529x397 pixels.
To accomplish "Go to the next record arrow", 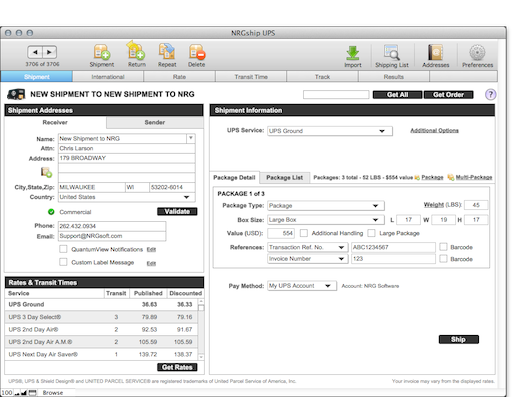I will coord(49,52).
